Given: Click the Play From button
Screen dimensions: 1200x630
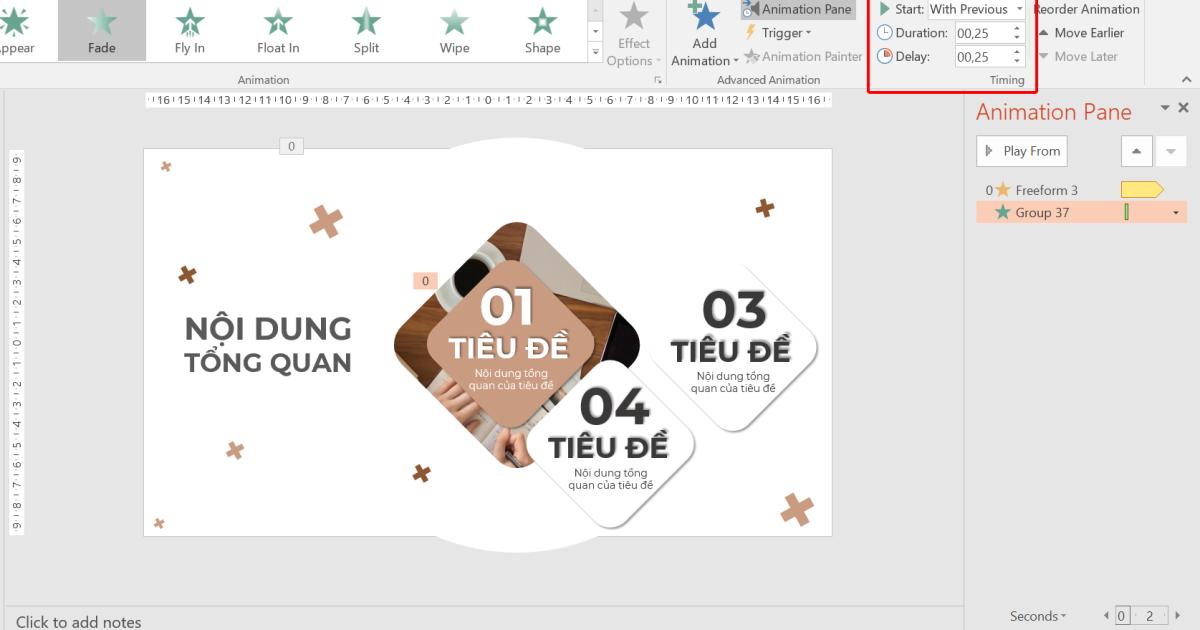Looking at the screenshot, I should (x=1021, y=150).
